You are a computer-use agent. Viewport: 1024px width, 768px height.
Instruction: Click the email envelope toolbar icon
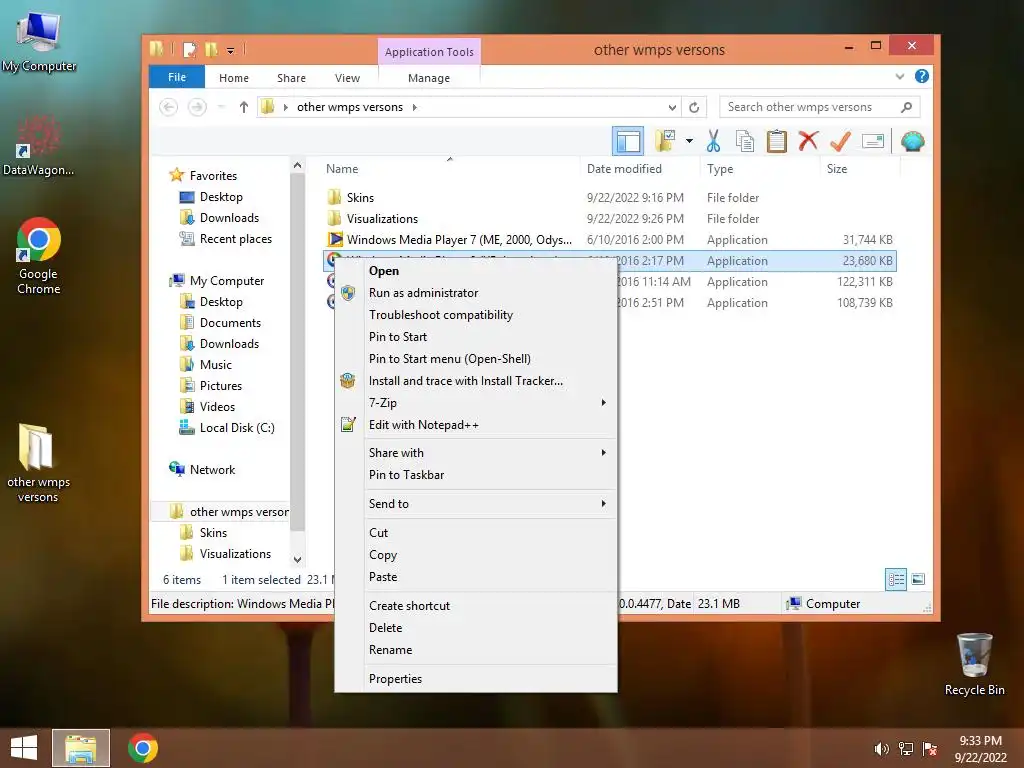point(873,141)
